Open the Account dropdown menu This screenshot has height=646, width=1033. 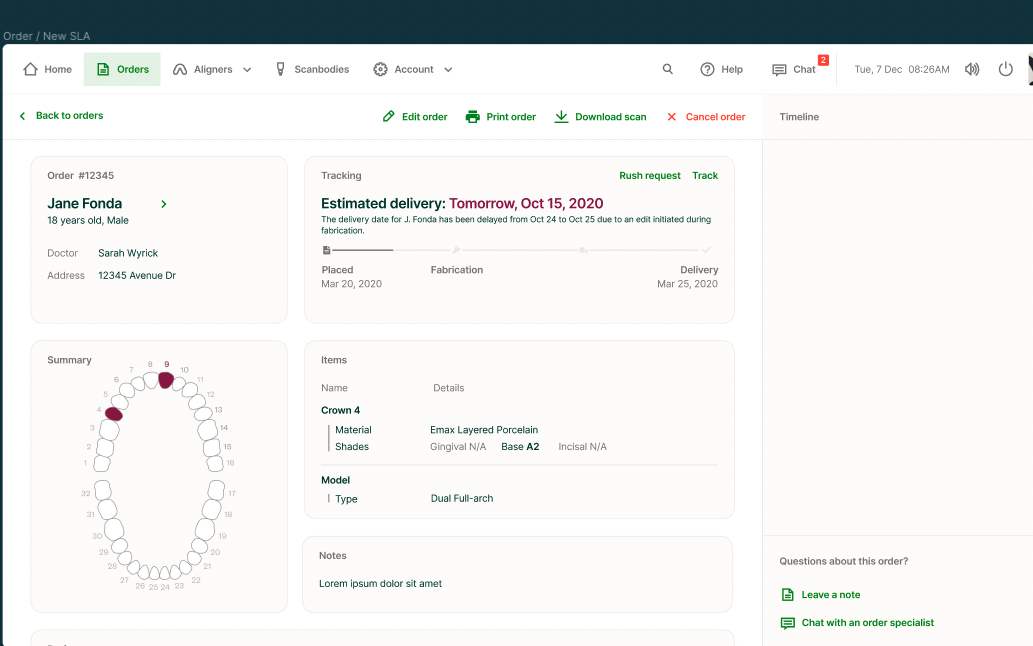[x=413, y=69]
